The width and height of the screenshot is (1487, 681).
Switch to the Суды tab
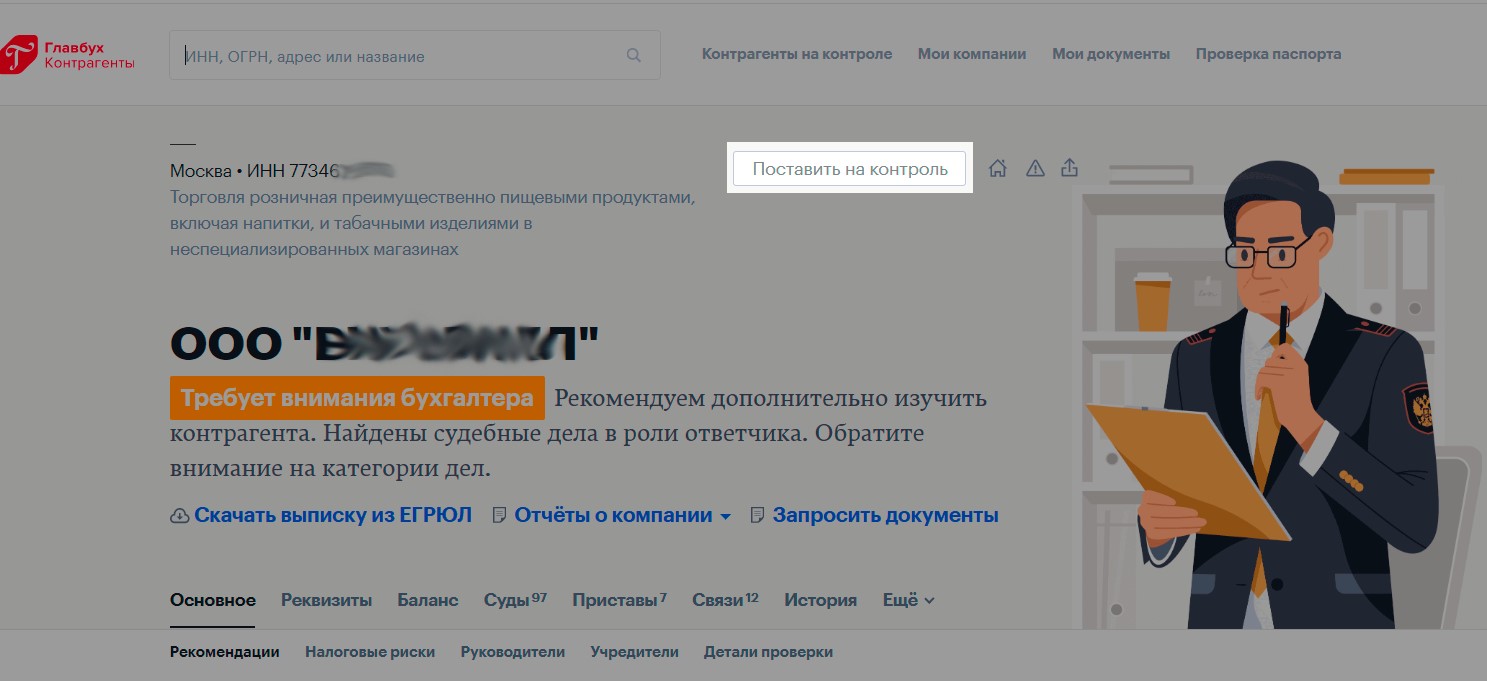click(514, 600)
